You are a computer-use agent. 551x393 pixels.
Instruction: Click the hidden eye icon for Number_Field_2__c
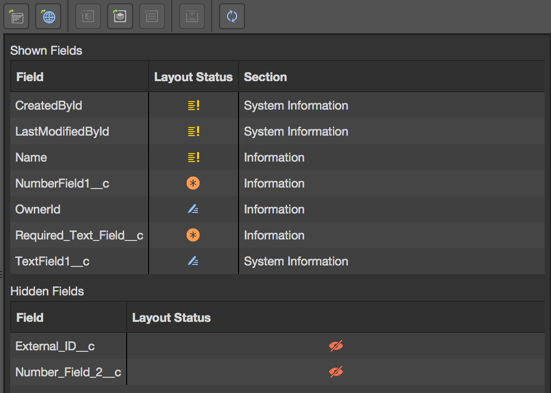(336, 372)
